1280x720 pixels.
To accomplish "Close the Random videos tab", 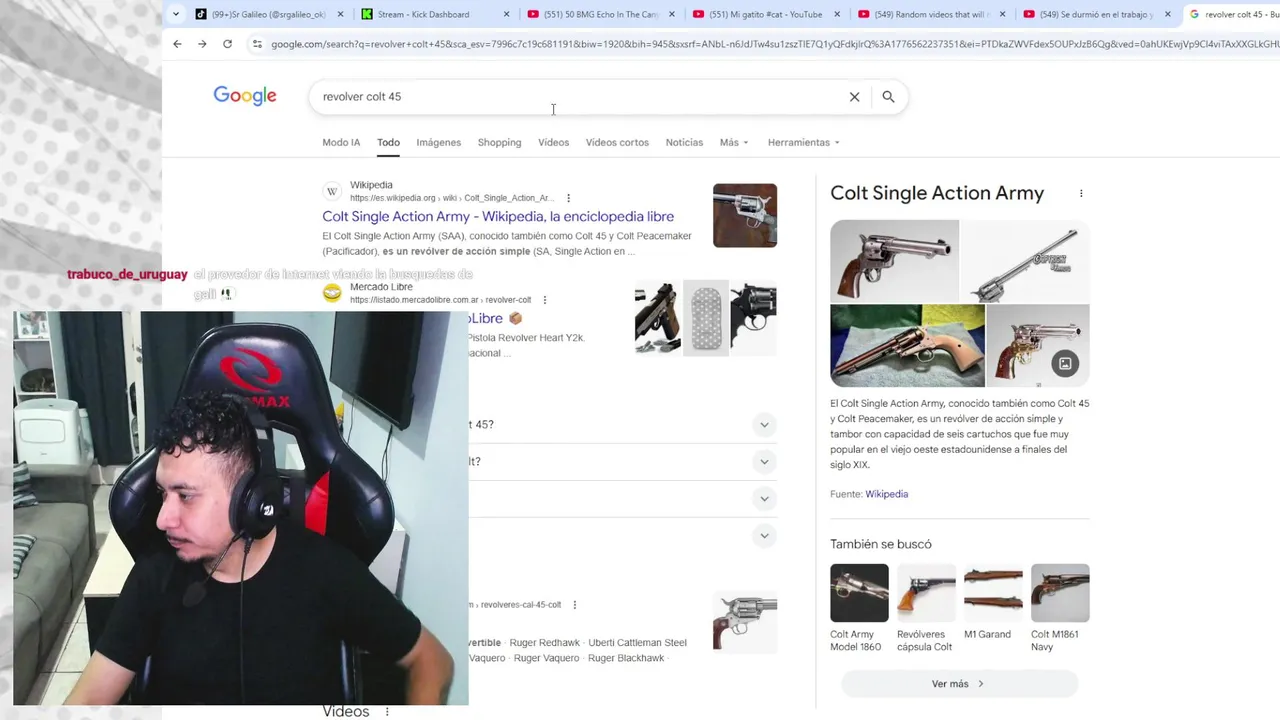I will [x=1002, y=14].
